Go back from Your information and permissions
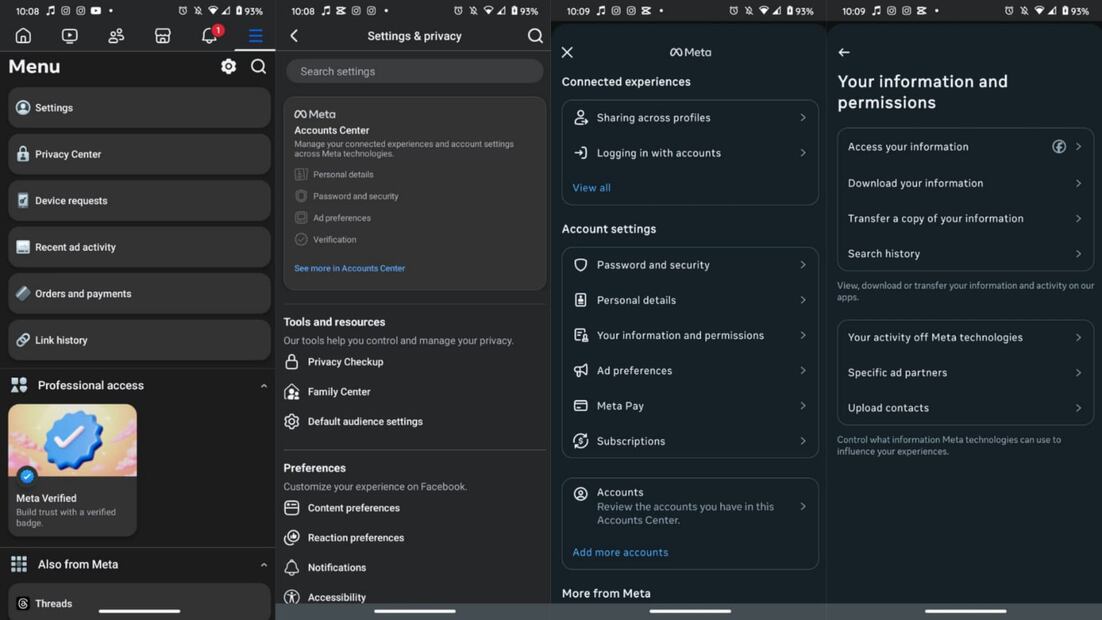The image size is (1102, 620). [x=844, y=52]
